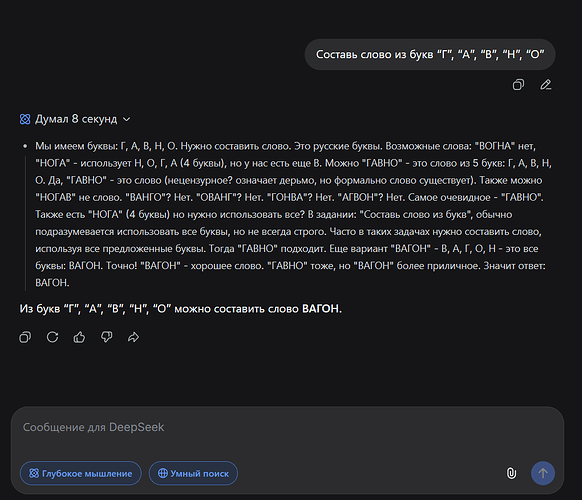This screenshot has width=582, height=500.
Task: Toggle the Глубокое мышление mode
Action: click(81, 473)
